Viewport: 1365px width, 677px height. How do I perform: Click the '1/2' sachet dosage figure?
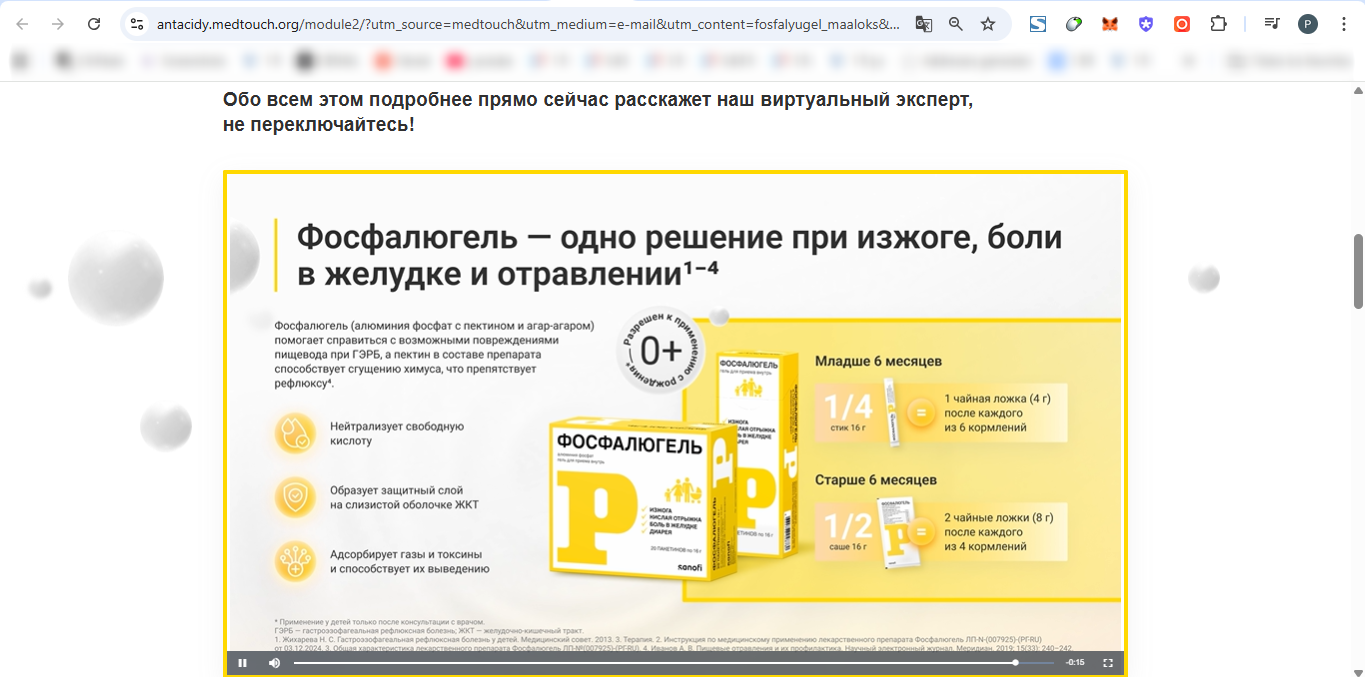[x=849, y=527]
